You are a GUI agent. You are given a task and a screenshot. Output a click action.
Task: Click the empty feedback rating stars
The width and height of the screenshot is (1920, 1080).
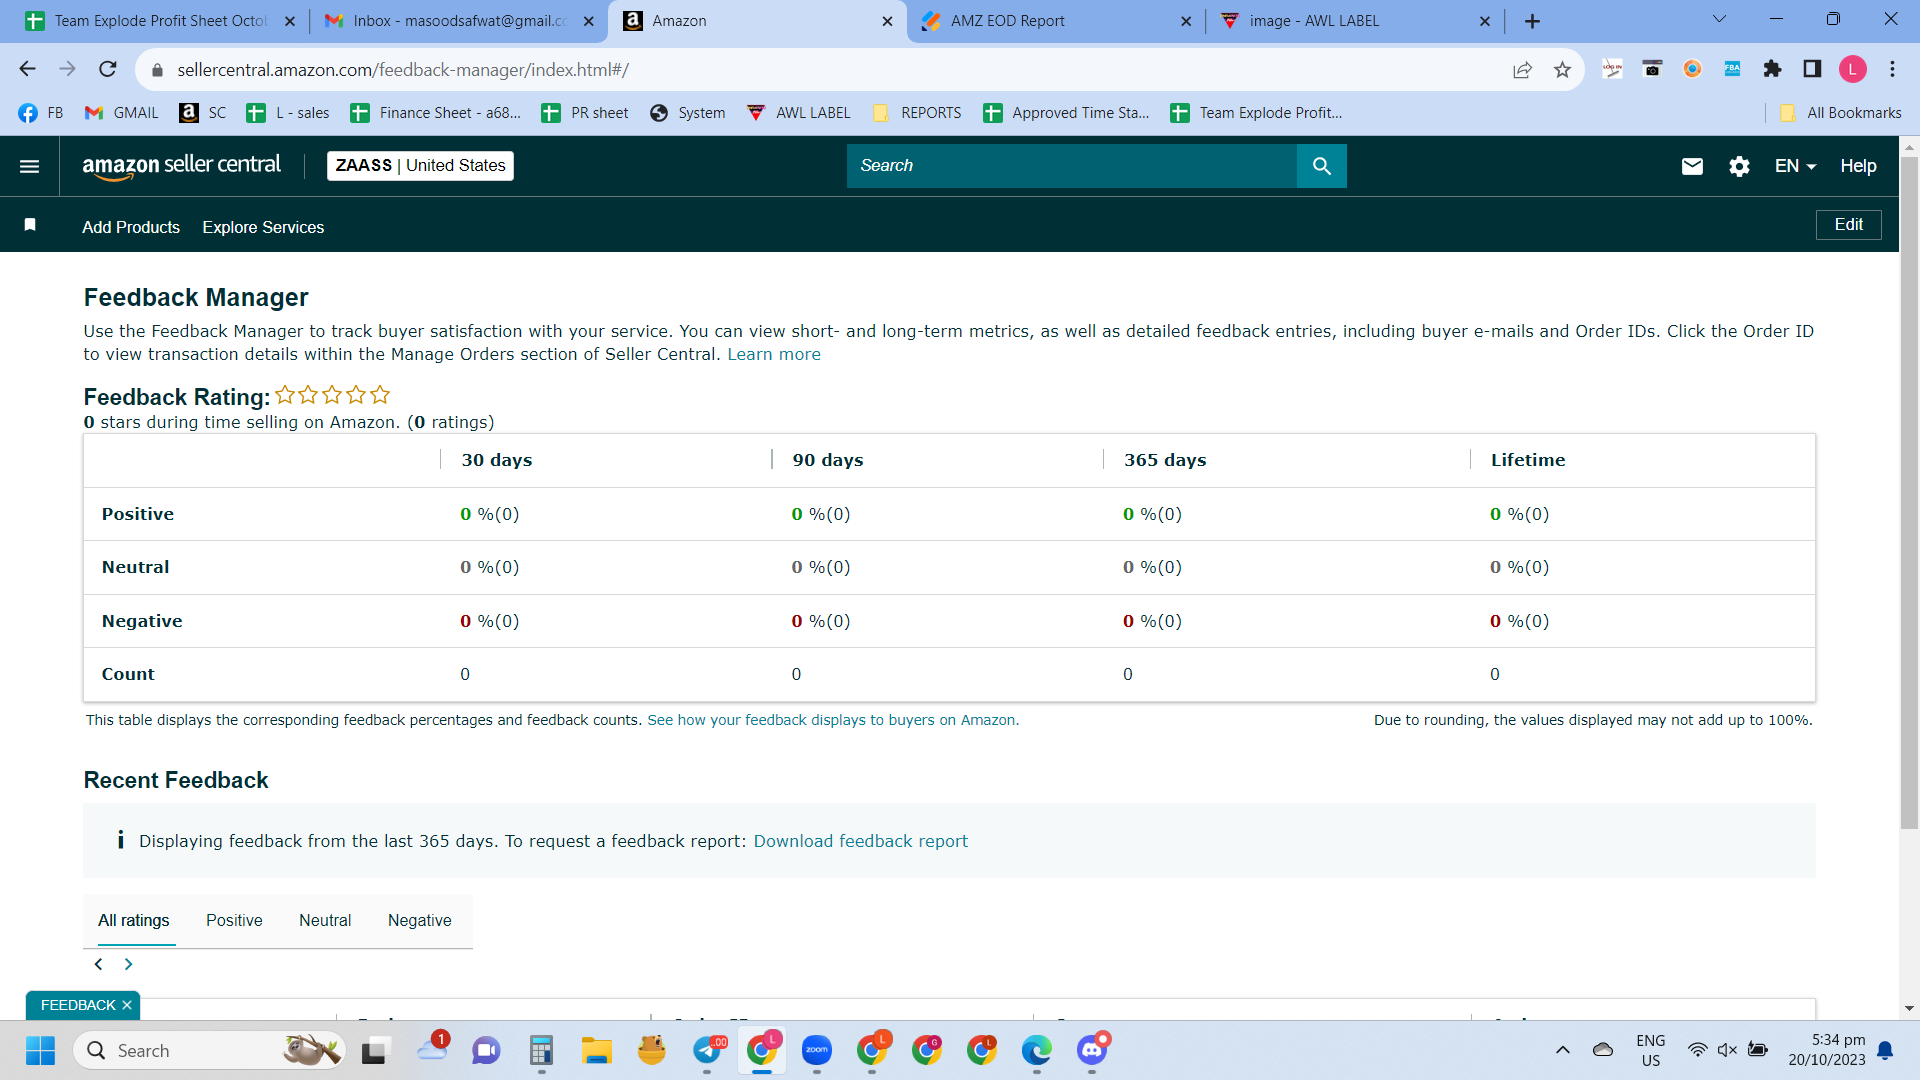[332, 395]
